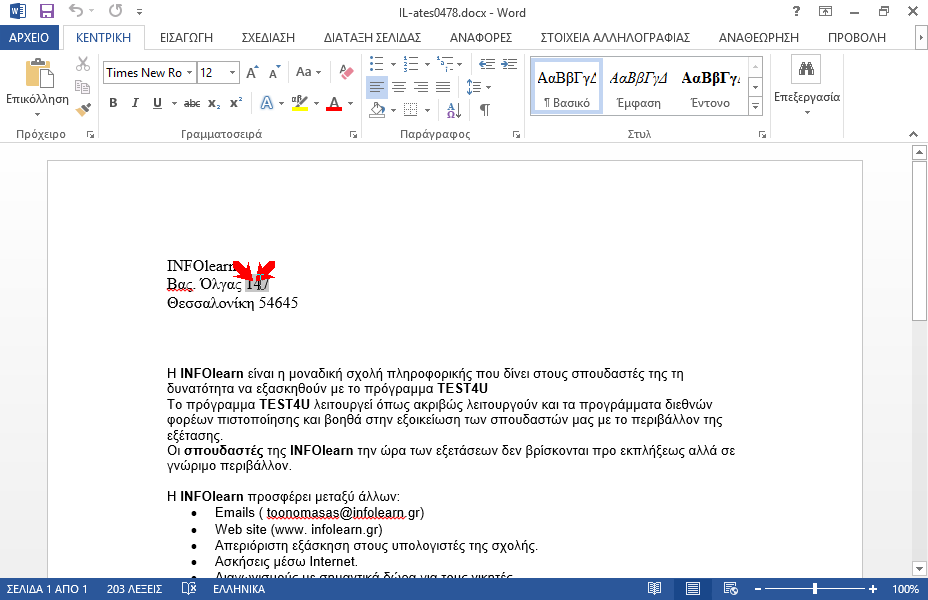Open shading paint bucket options

coord(393,110)
